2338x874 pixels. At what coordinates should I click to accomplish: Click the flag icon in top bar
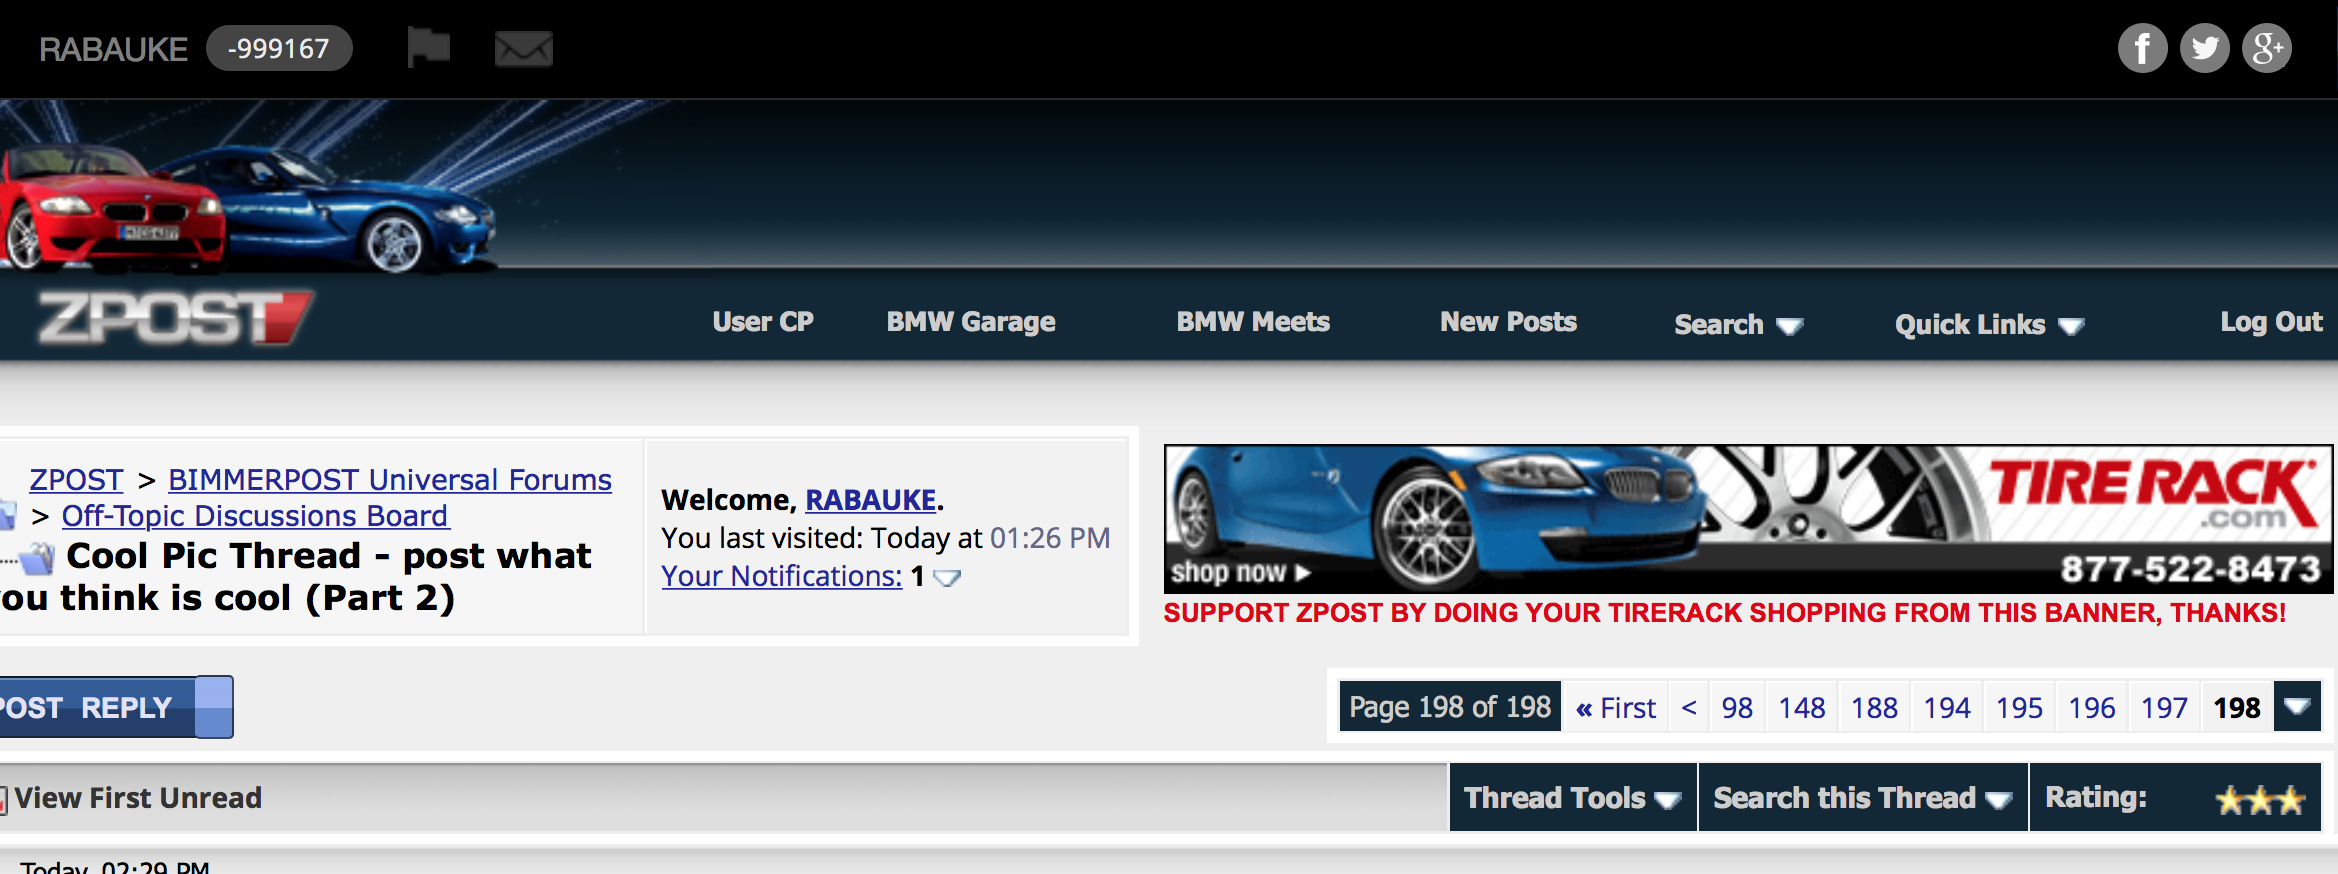428,47
